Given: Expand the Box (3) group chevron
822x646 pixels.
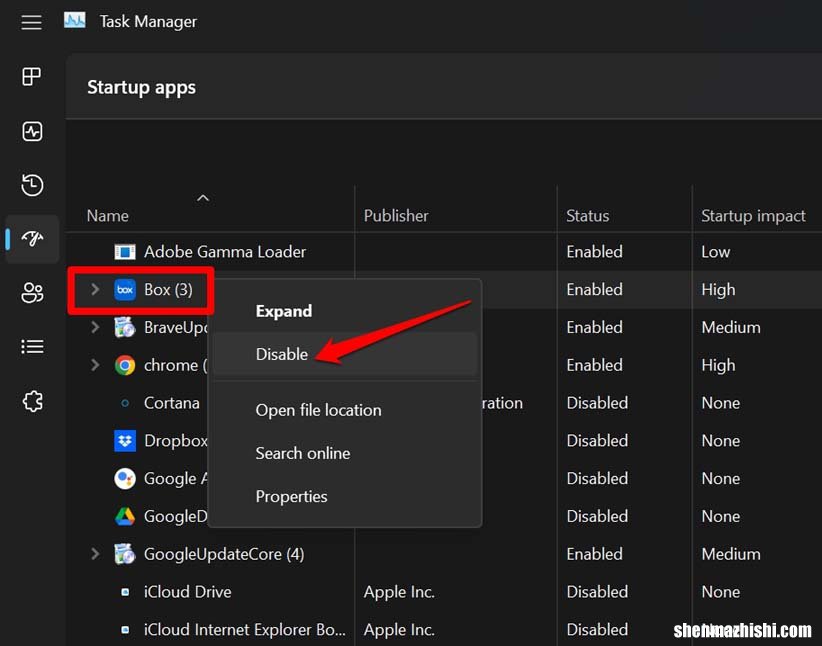Looking at the screenshot, I should click(x=96, y=290).
